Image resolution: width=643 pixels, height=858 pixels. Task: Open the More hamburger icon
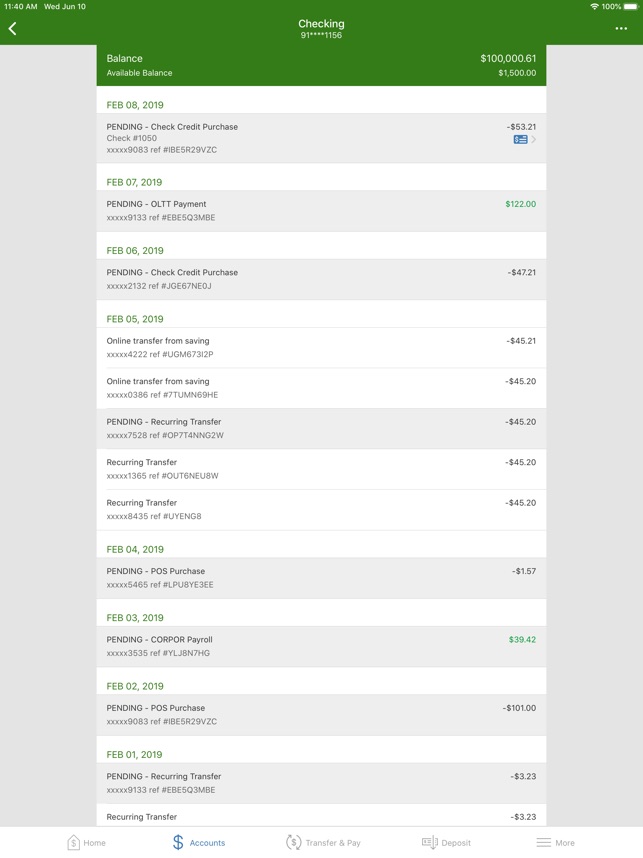543,843
